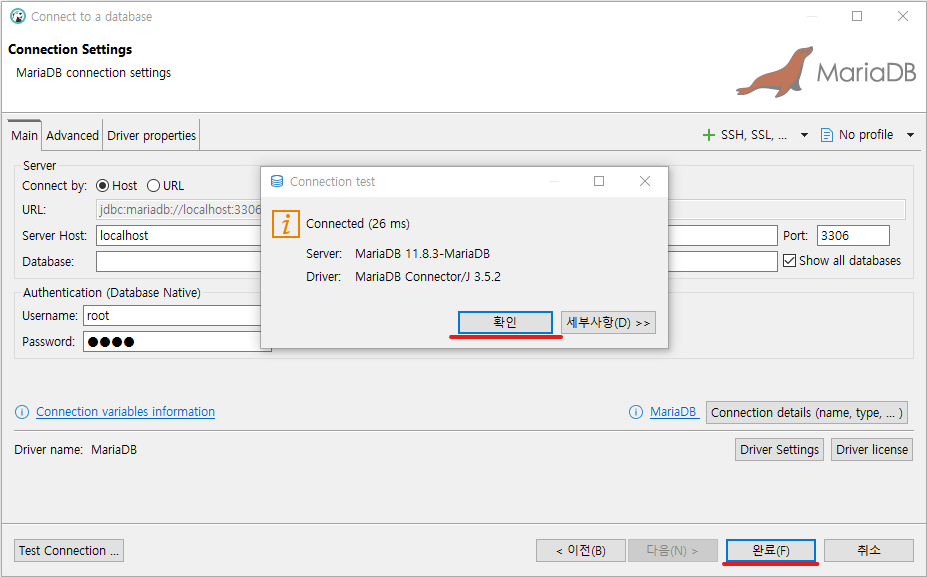Image resolution: width=927 pixels, height=577 pixels.
Task: Expand details with 세부사항(D) >> button
Action: tap(608, 323)
